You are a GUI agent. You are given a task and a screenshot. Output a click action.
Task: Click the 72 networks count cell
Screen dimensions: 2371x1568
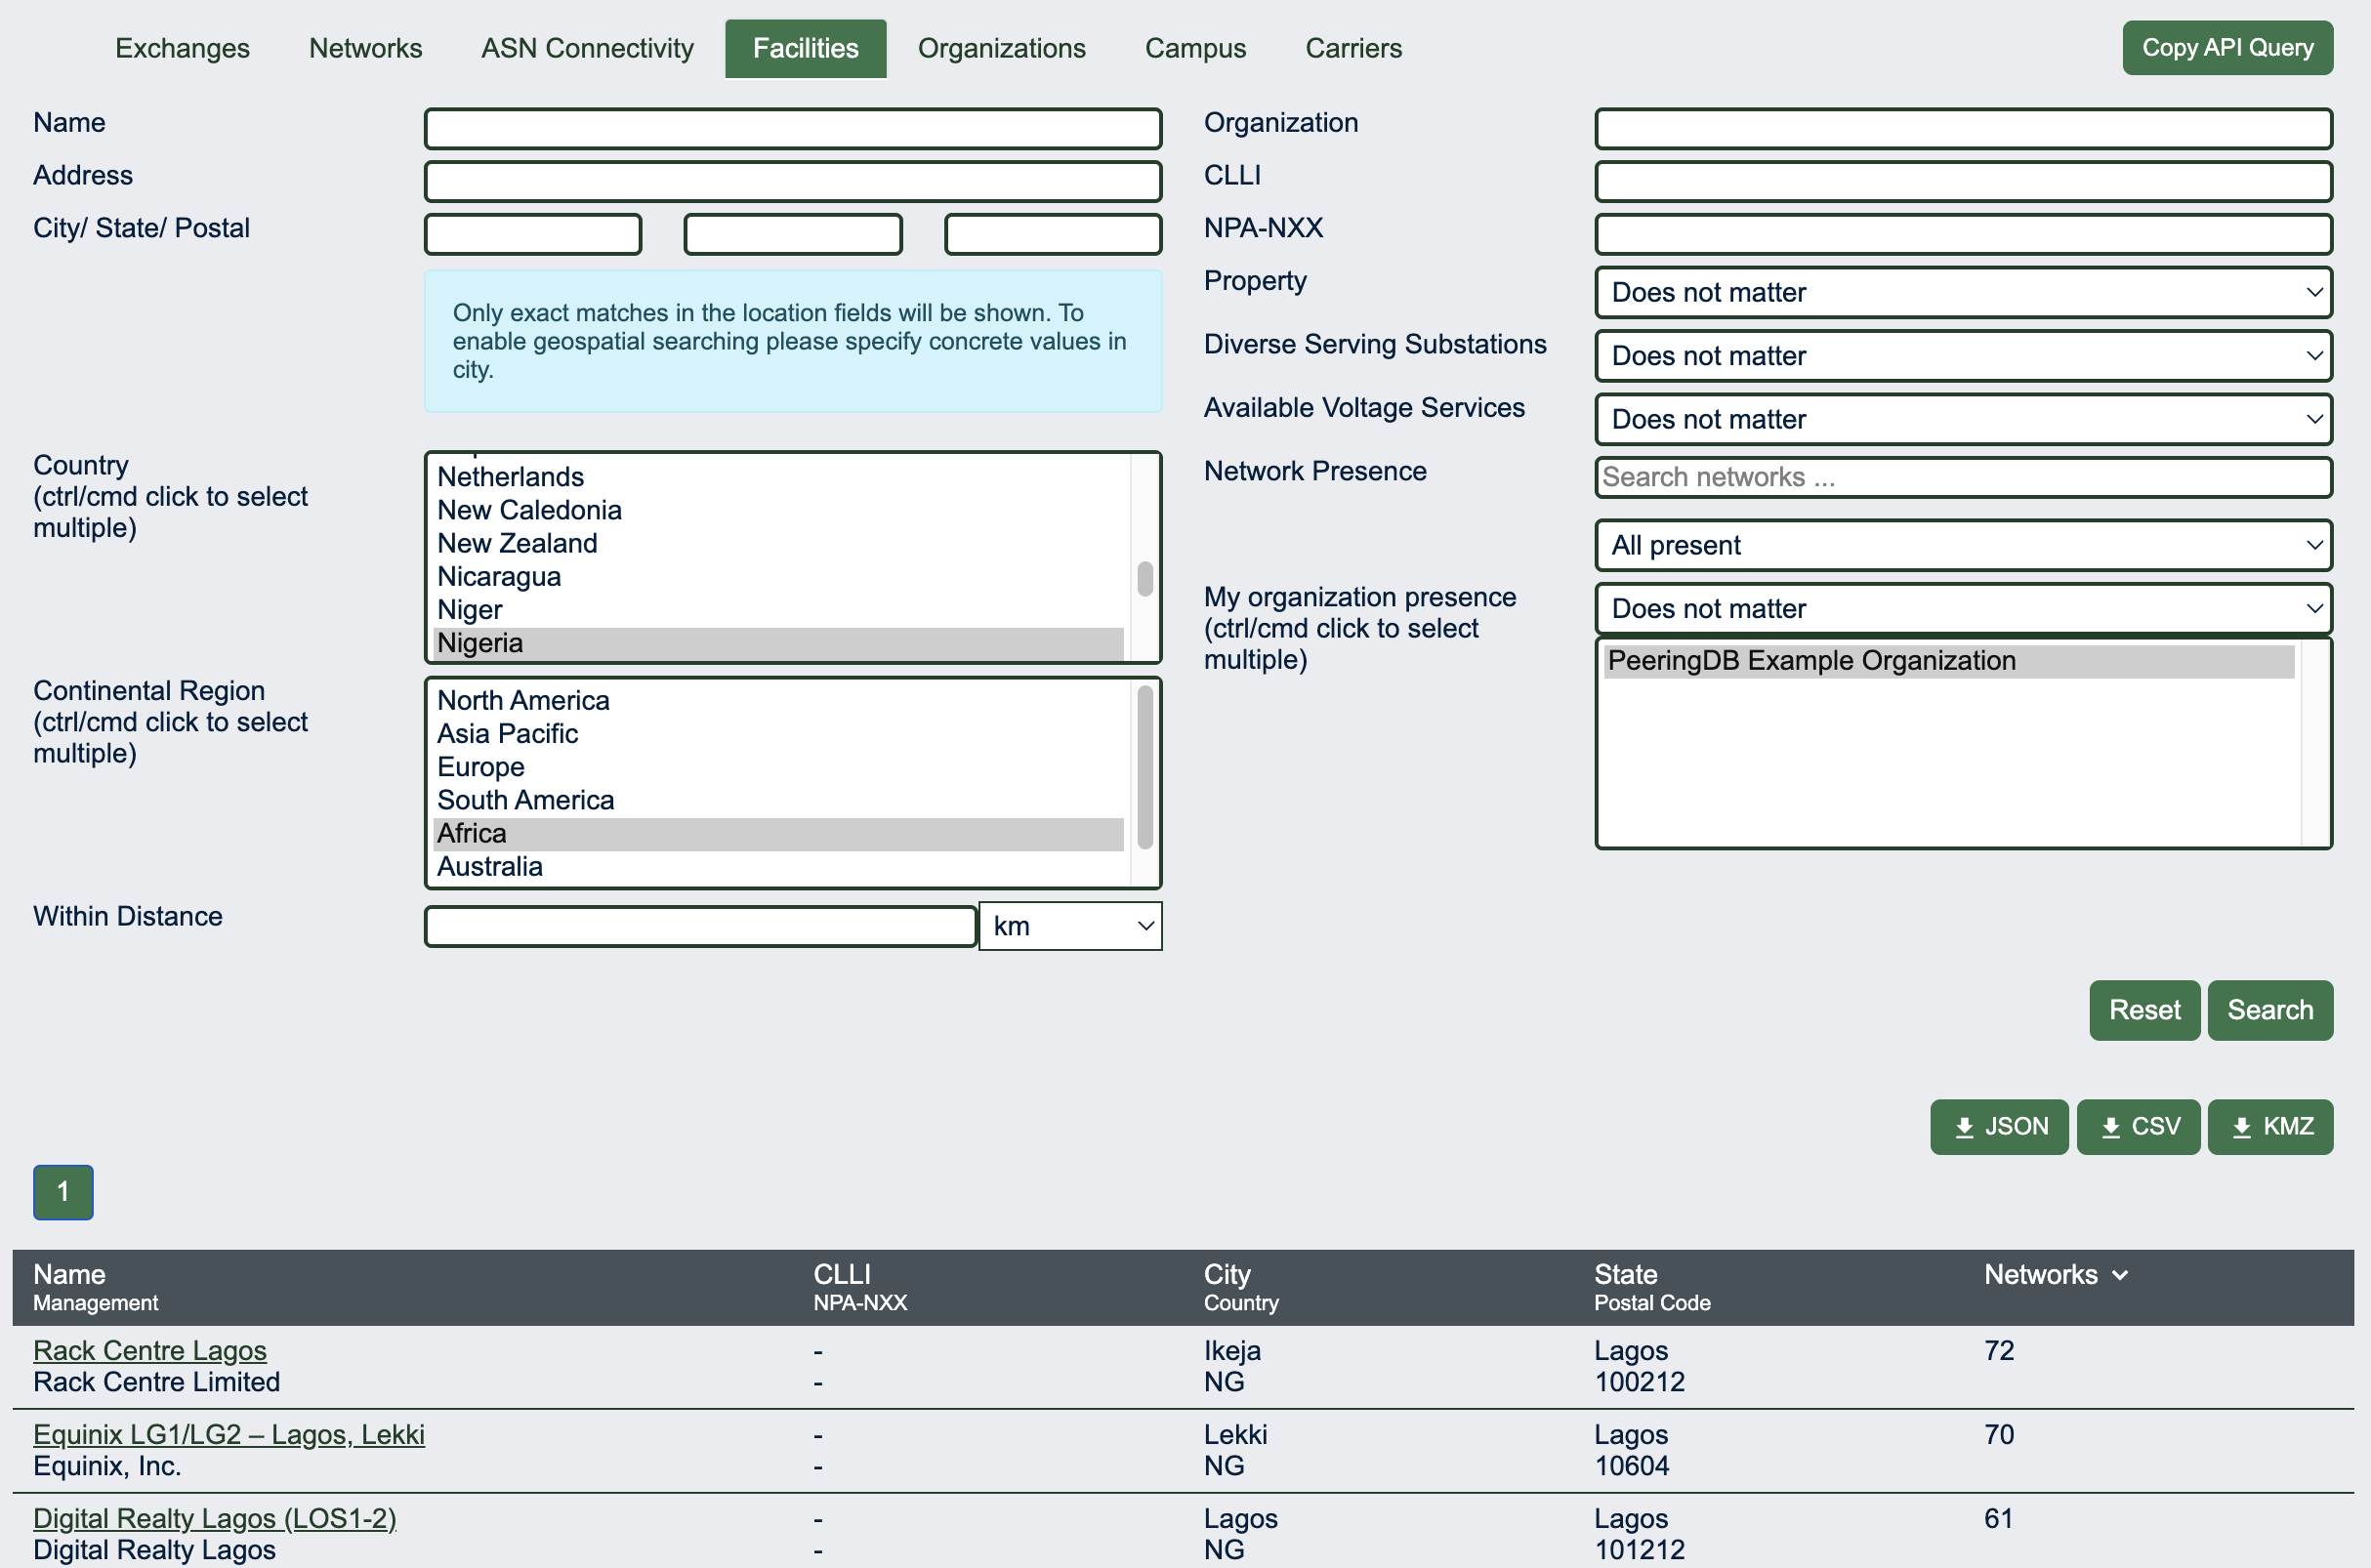(x=1998, y=1350)
